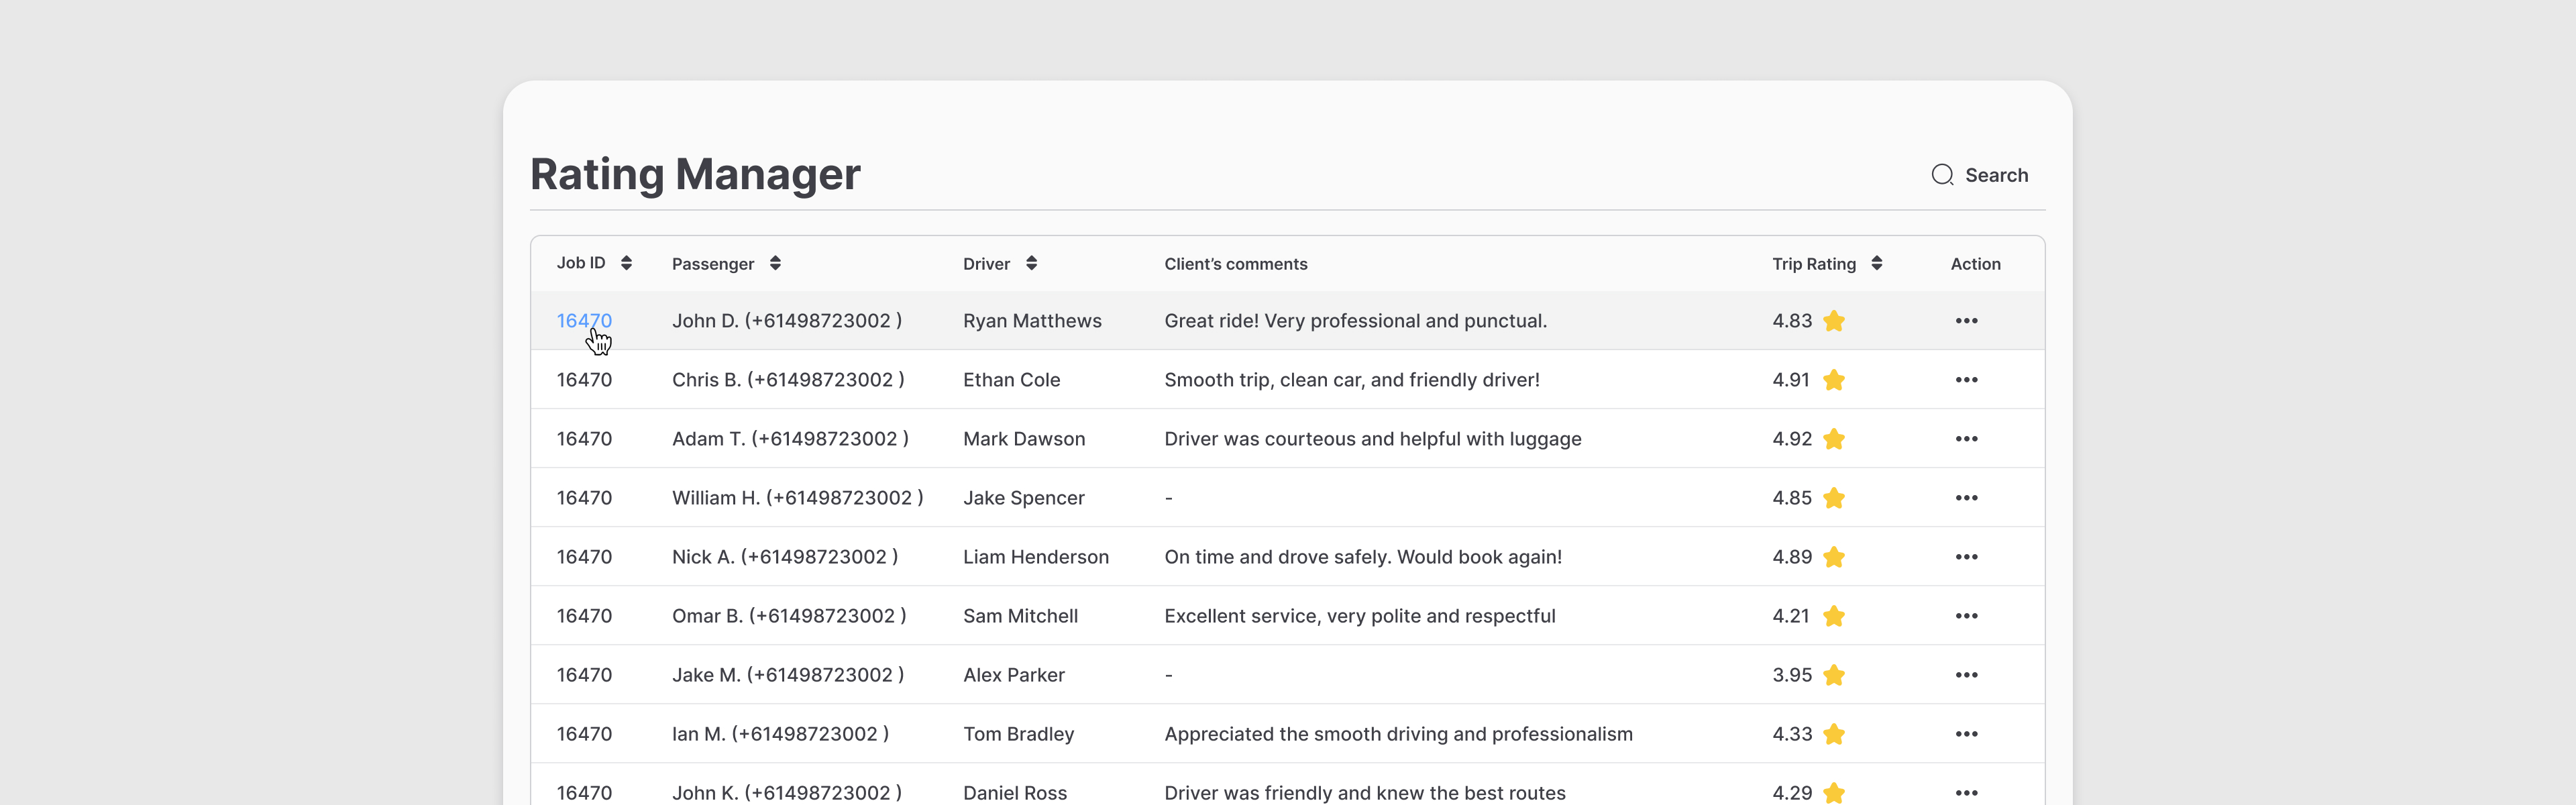
Task: Click the Search label text
Action: click(x=1996, y=175)
